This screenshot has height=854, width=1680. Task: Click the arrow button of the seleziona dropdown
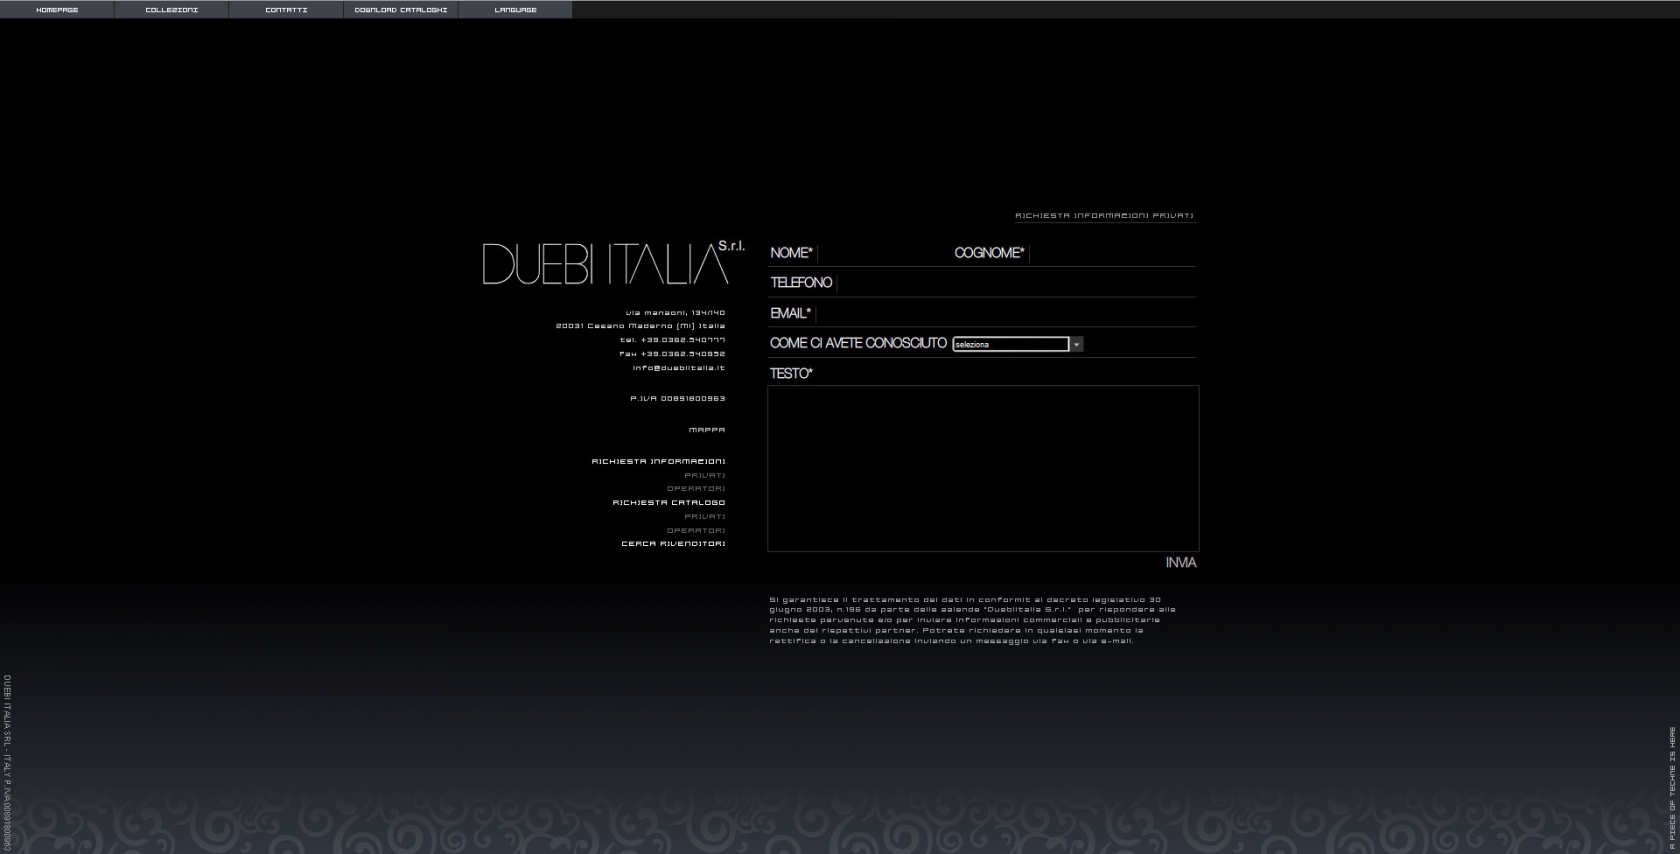coord(1077,344)
